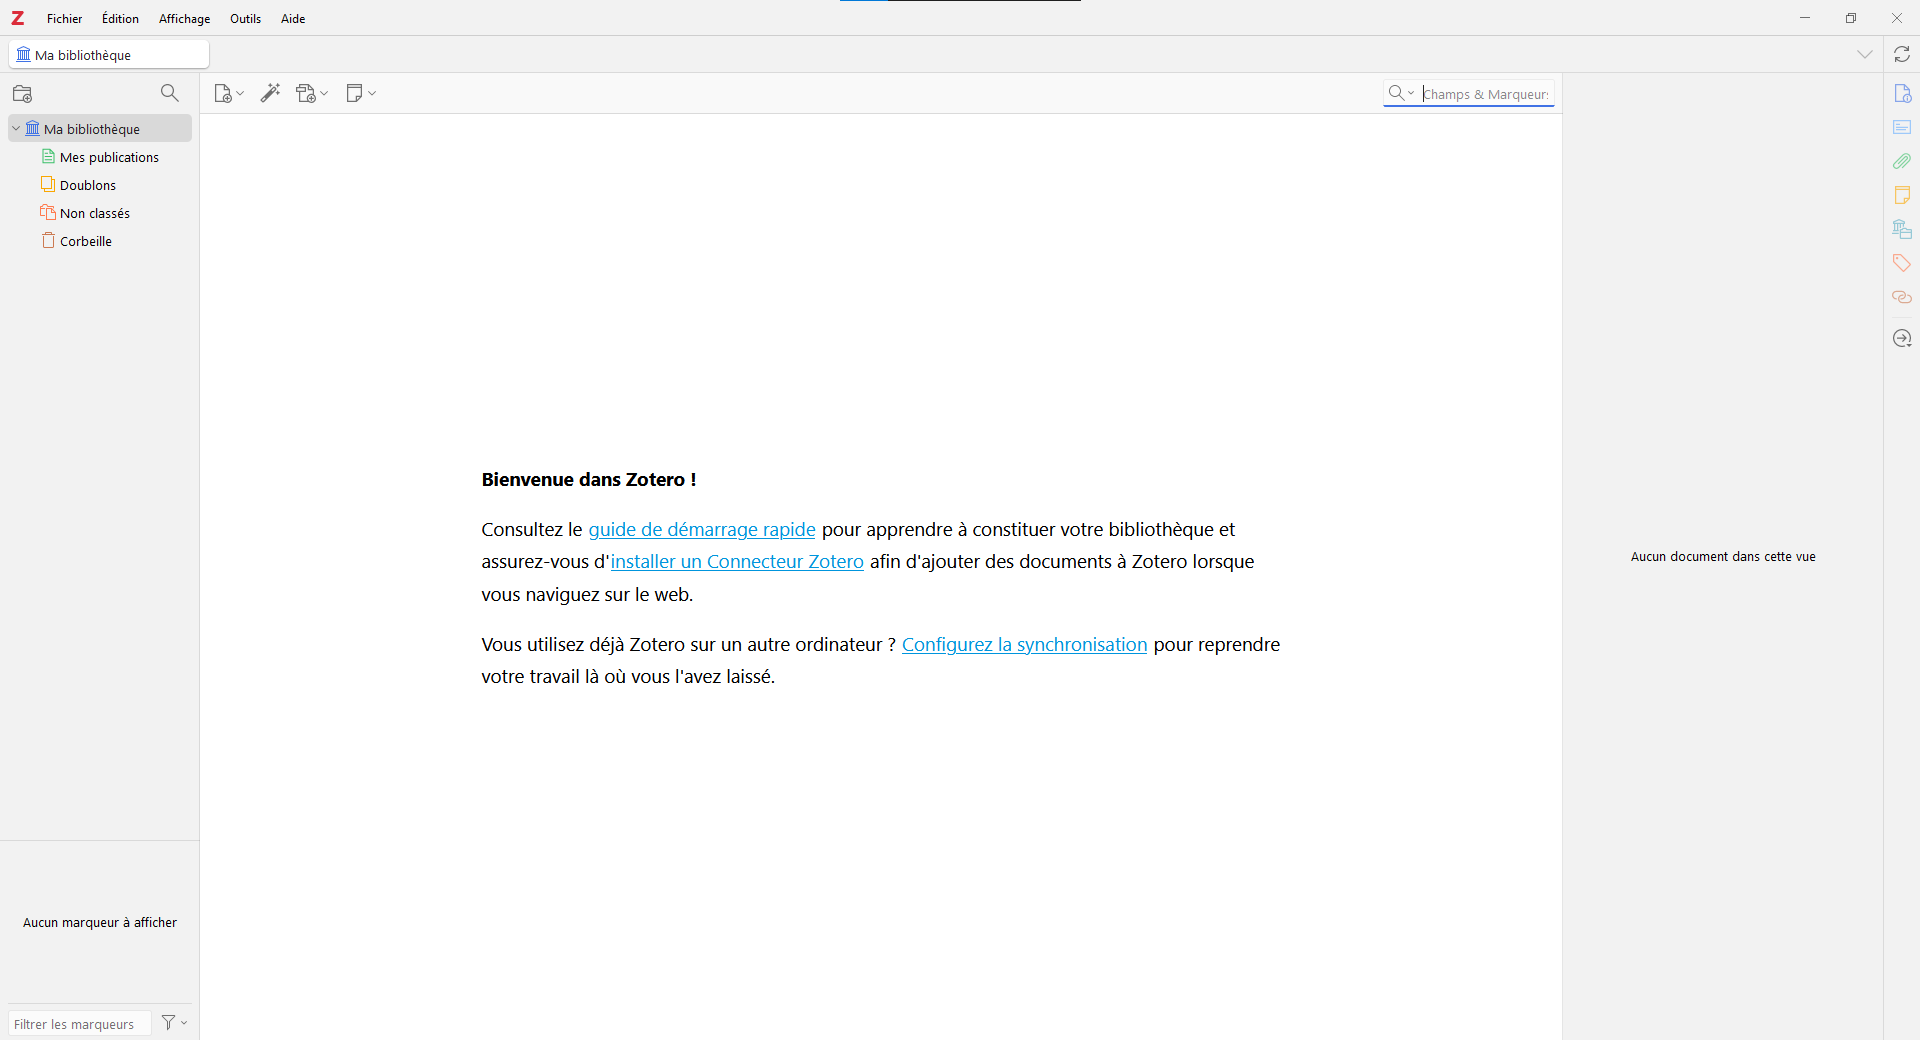Screen dimensions: 1920x1040
Task: Minimize the Zotero window
Action: (1805, 18)
